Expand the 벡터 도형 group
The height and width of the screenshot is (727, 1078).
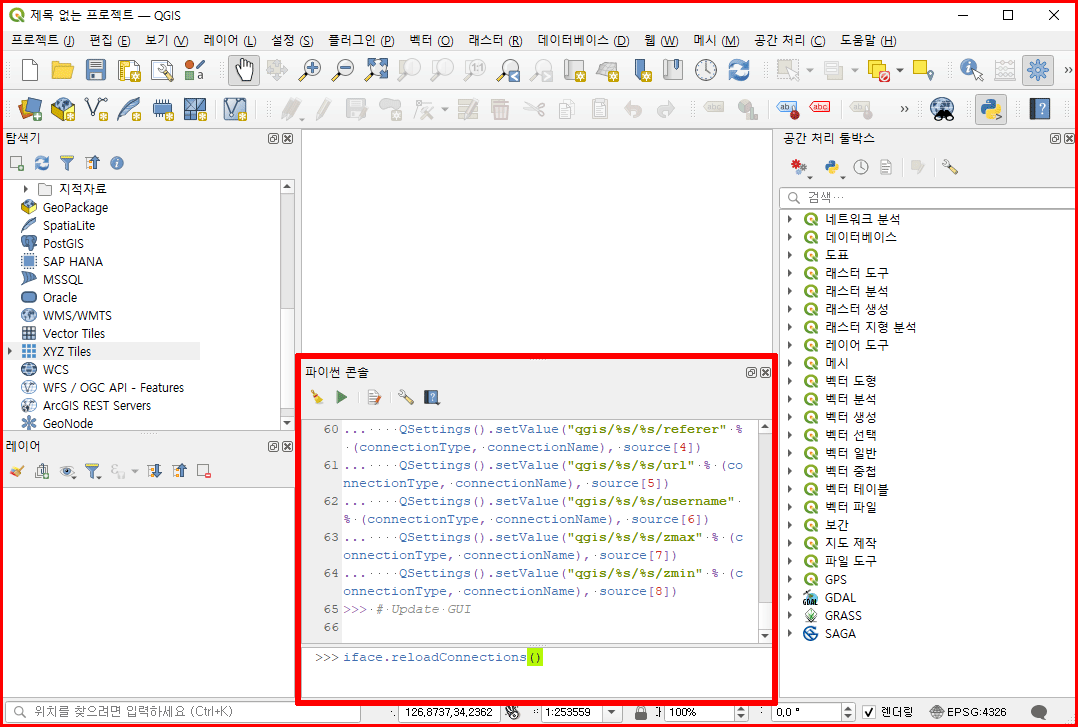(790, 381)
